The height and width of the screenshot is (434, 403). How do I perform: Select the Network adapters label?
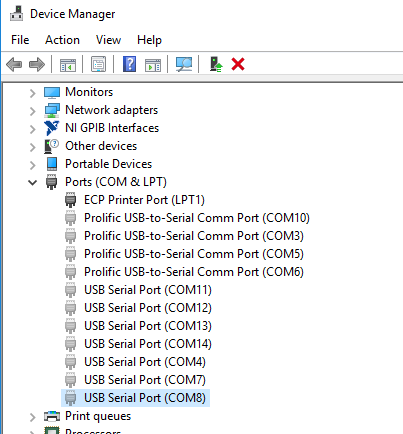[111, 110]
